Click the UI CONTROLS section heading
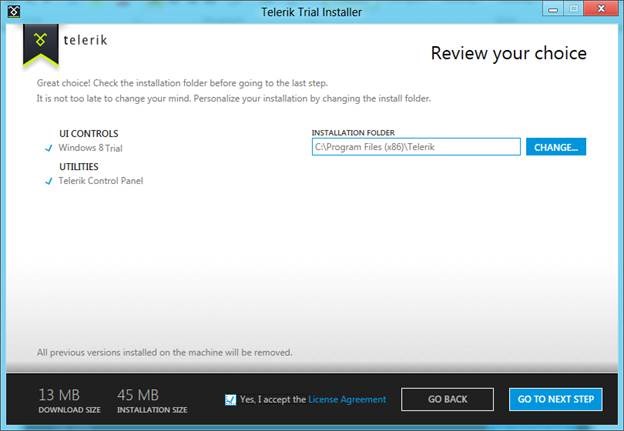 88,133
